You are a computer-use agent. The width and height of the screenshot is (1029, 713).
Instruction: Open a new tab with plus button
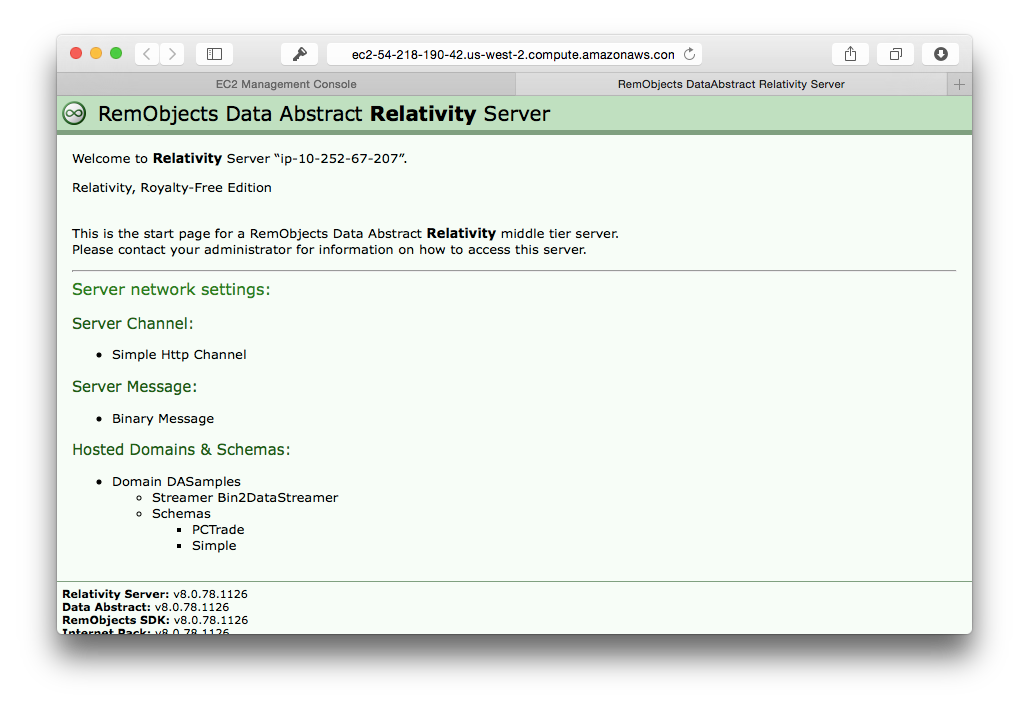click(959, 84)
